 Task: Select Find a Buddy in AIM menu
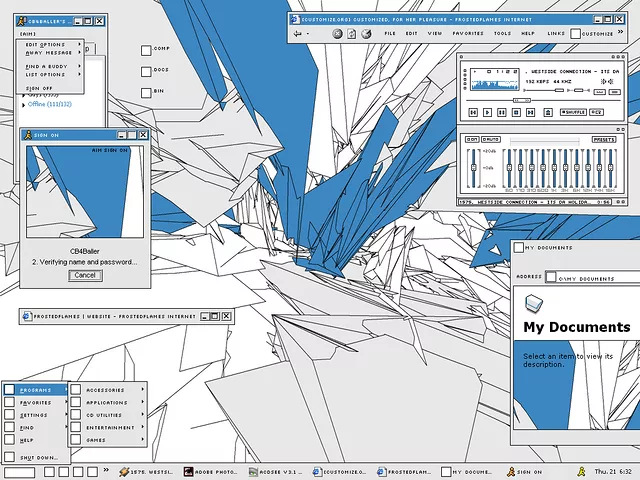pyautogui.click(x=51, y=66)
